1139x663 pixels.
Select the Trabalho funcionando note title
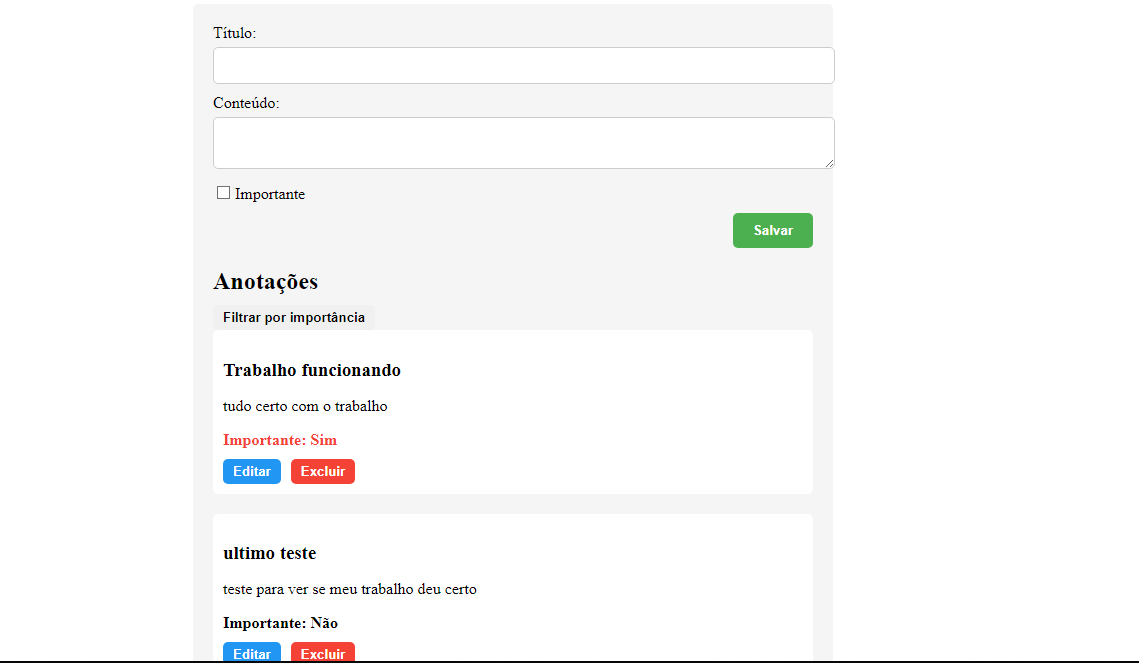pos(311,369)
